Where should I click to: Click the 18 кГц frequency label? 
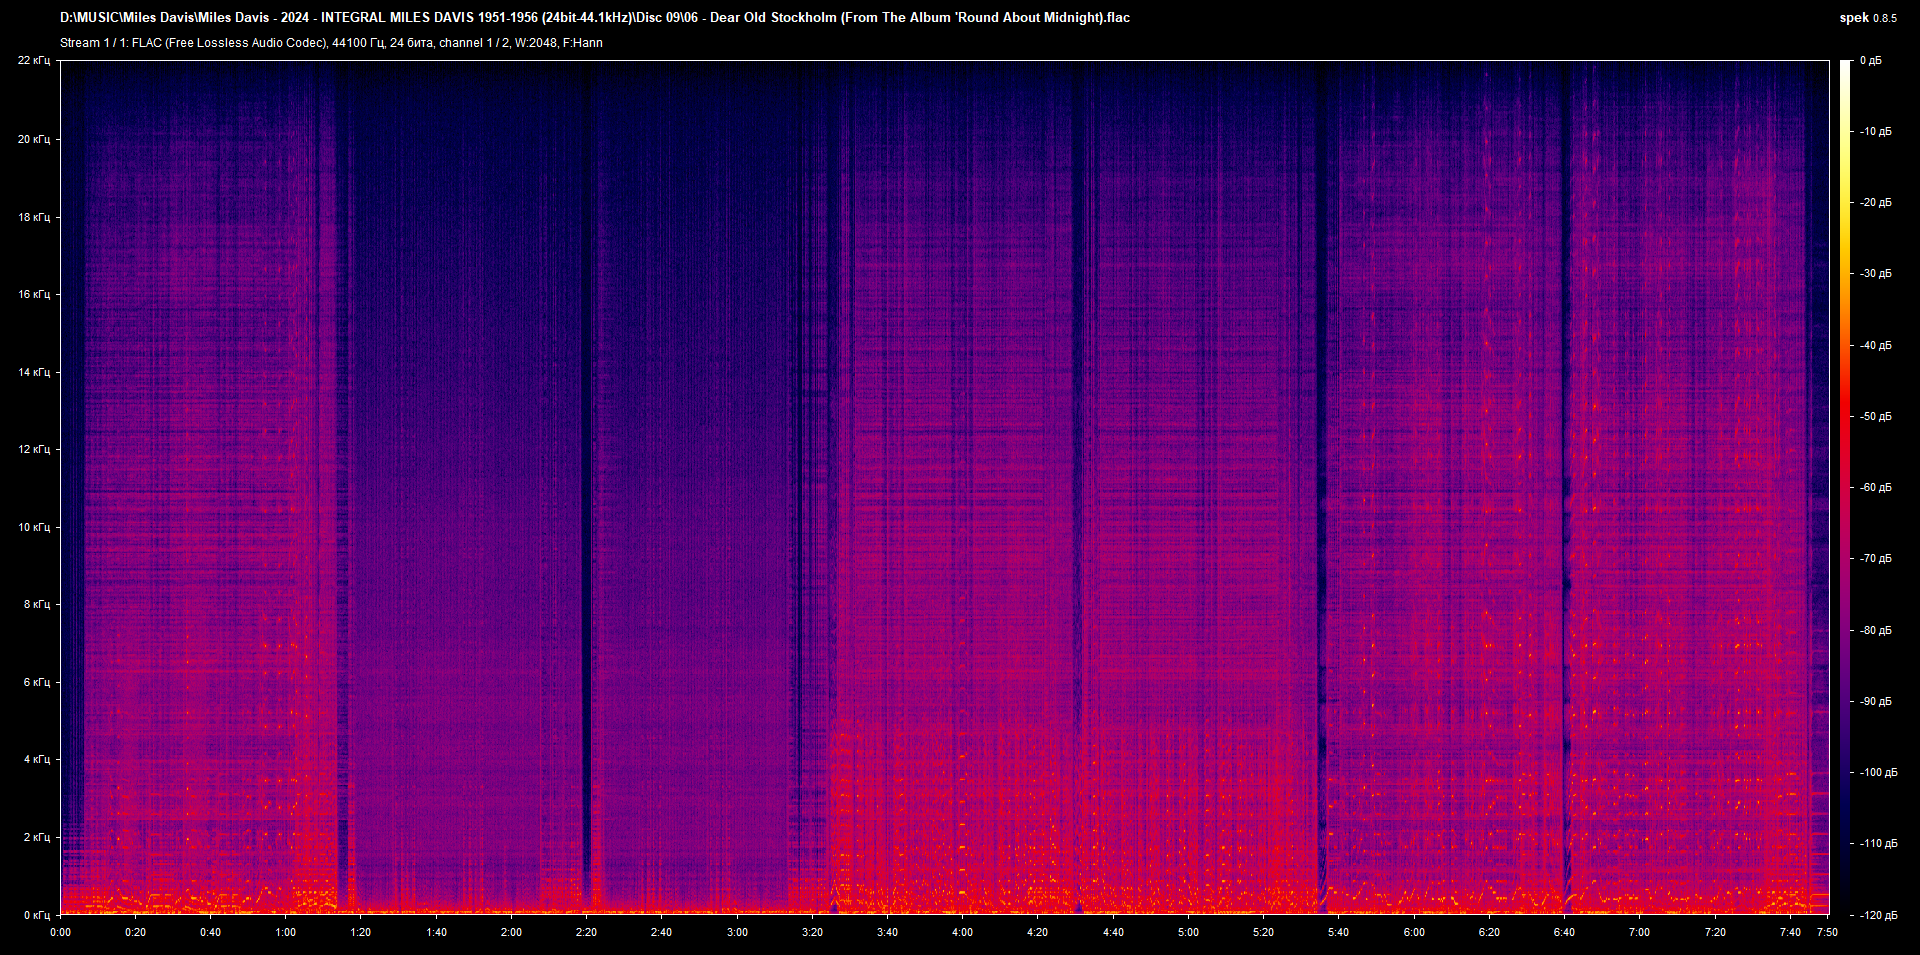click(x=34, y=217)
